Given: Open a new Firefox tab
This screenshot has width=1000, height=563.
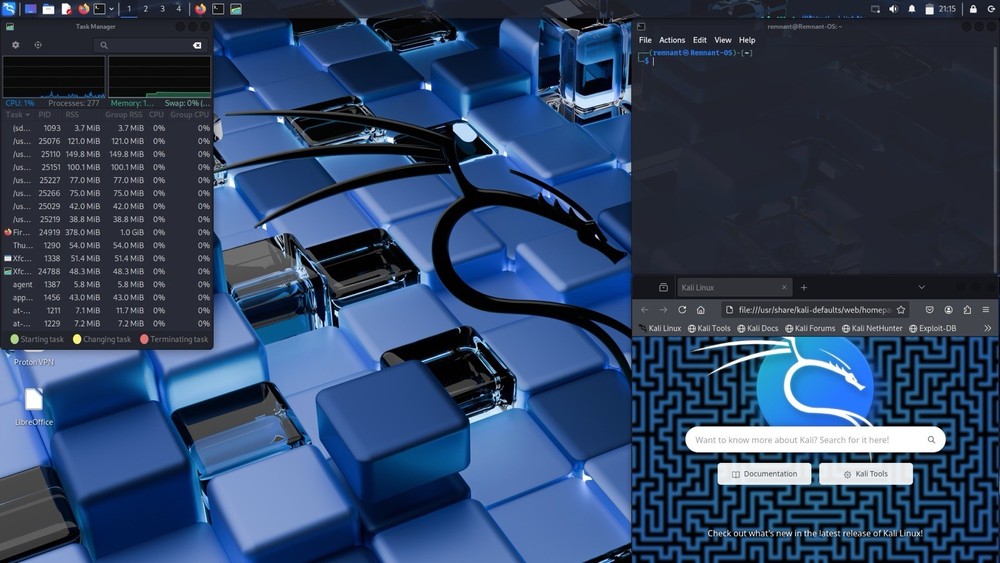Looking at the screenshot, I should tap(804, 288).
